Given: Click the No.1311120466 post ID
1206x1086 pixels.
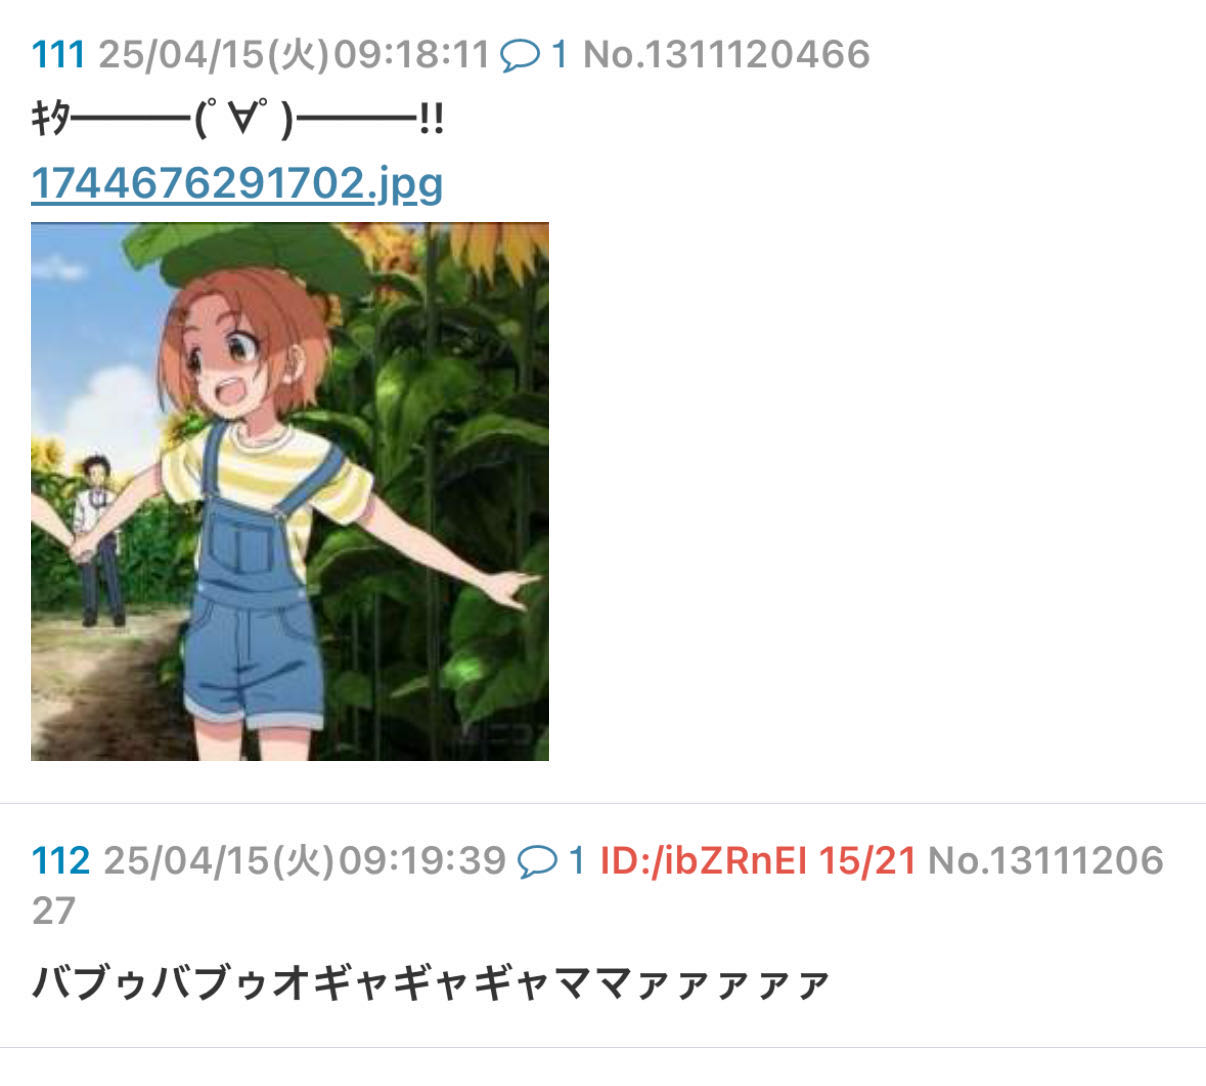Looking at the screenshot, I should (x=726, y=54).
